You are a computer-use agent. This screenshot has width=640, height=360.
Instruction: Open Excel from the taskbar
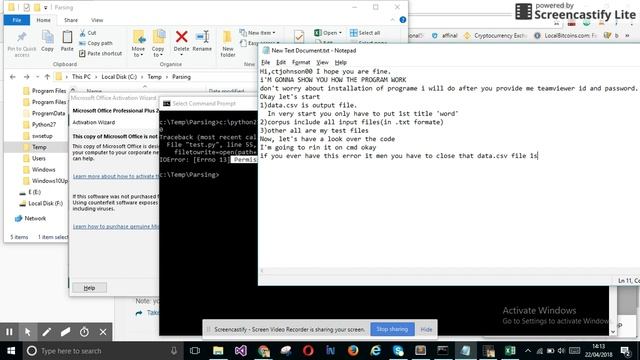(510, 351)
